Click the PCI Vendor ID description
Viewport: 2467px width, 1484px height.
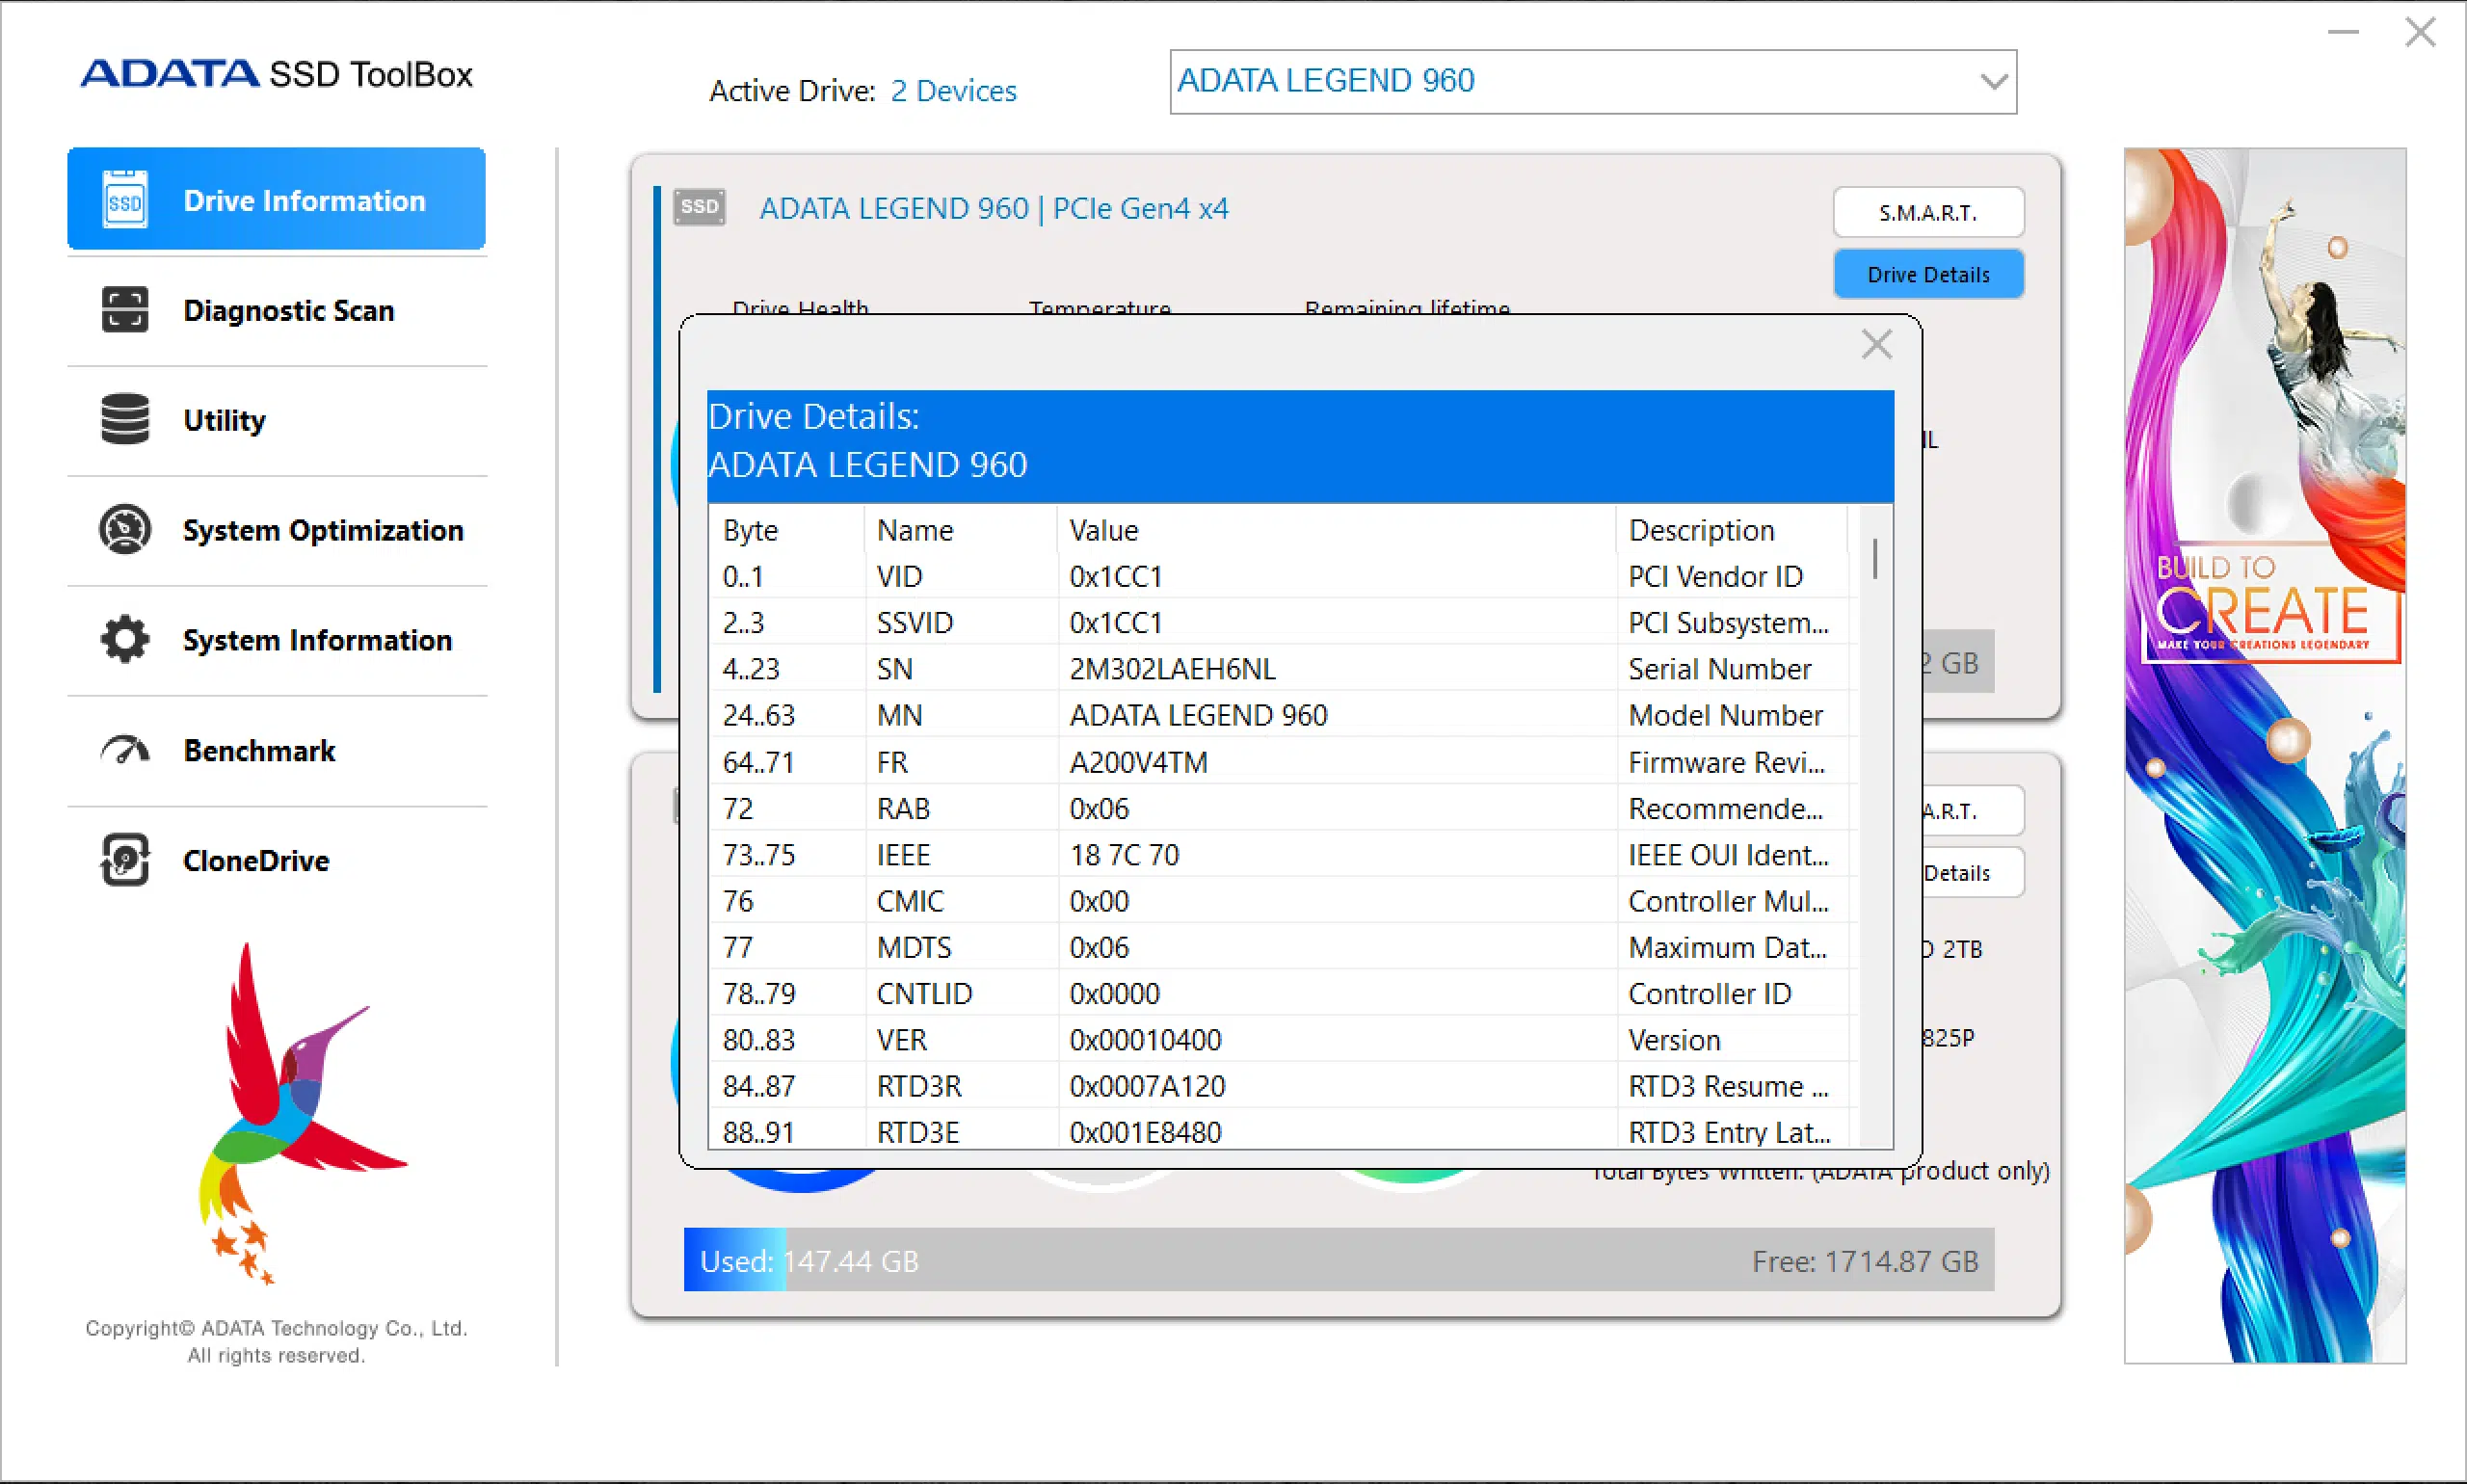tap(1715, 576)
